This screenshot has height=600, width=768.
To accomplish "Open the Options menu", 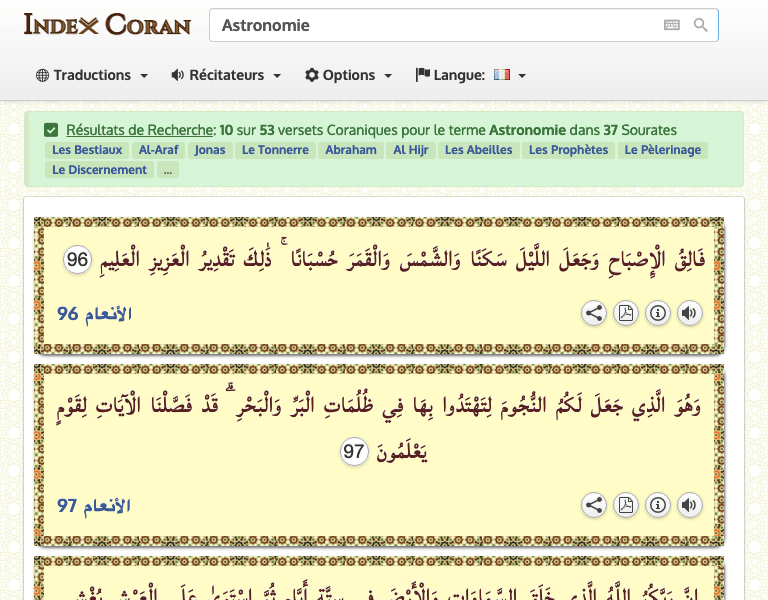I will (x=348, y=75).
